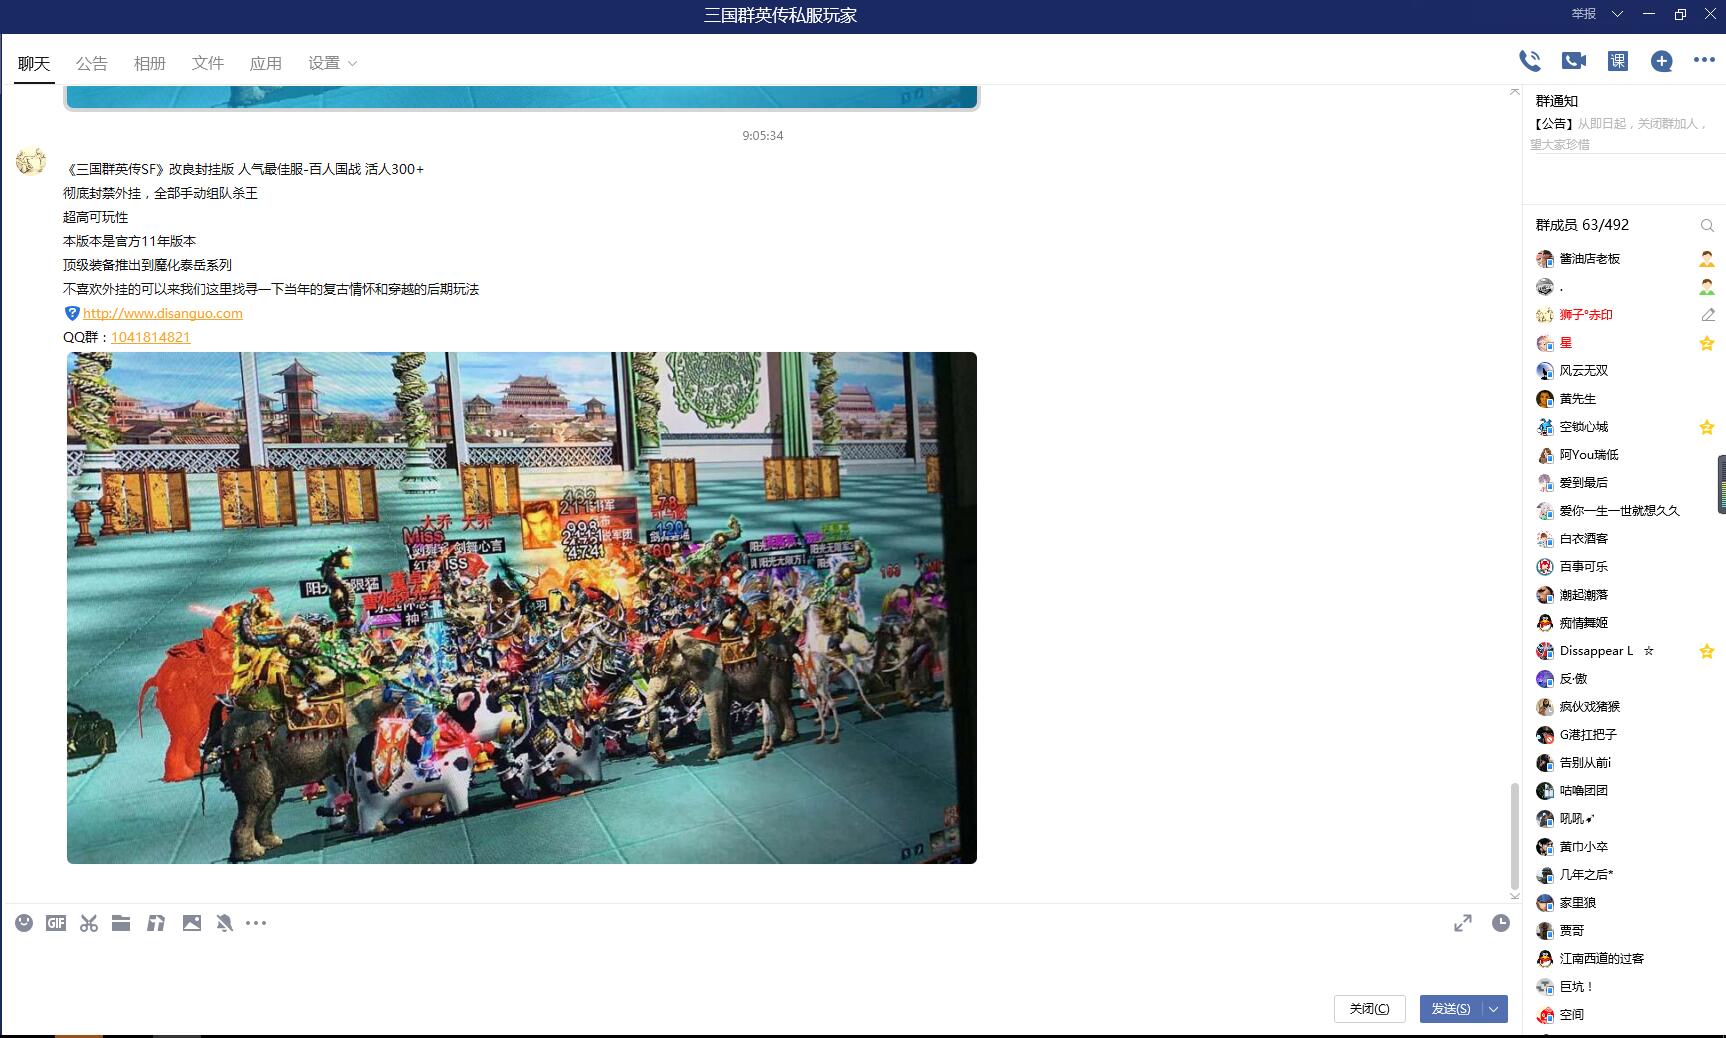
Task: Click the security shield icon before link
Action: (72, 313)
